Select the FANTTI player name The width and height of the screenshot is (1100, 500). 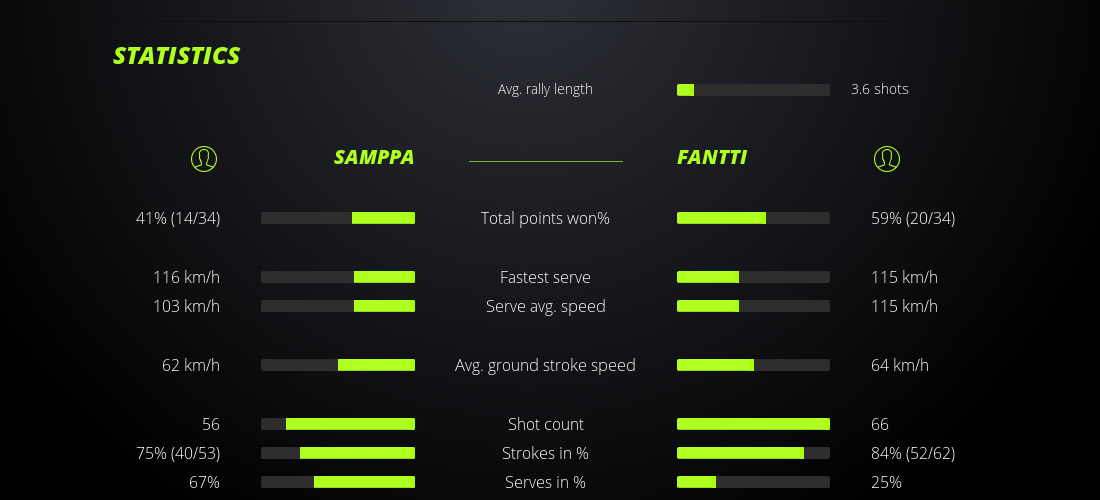pyautogui.click(x=712, y=158)
